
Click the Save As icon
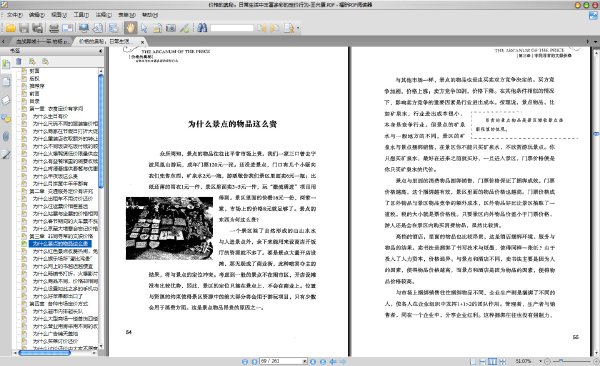(37, 28)
